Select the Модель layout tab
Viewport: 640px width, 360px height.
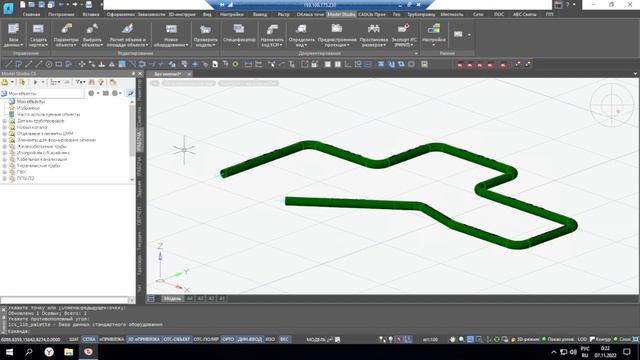pyautogui.click(x=172, y=299)
